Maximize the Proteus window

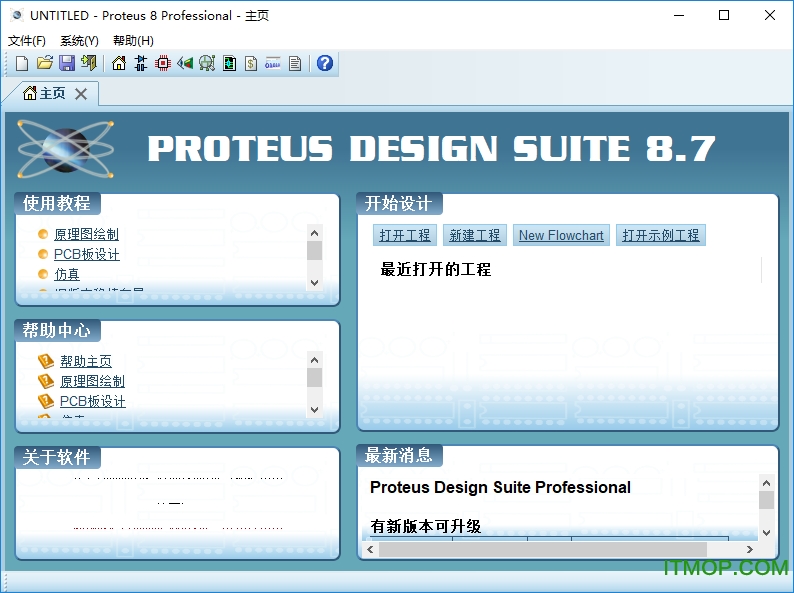pos(724,15)
